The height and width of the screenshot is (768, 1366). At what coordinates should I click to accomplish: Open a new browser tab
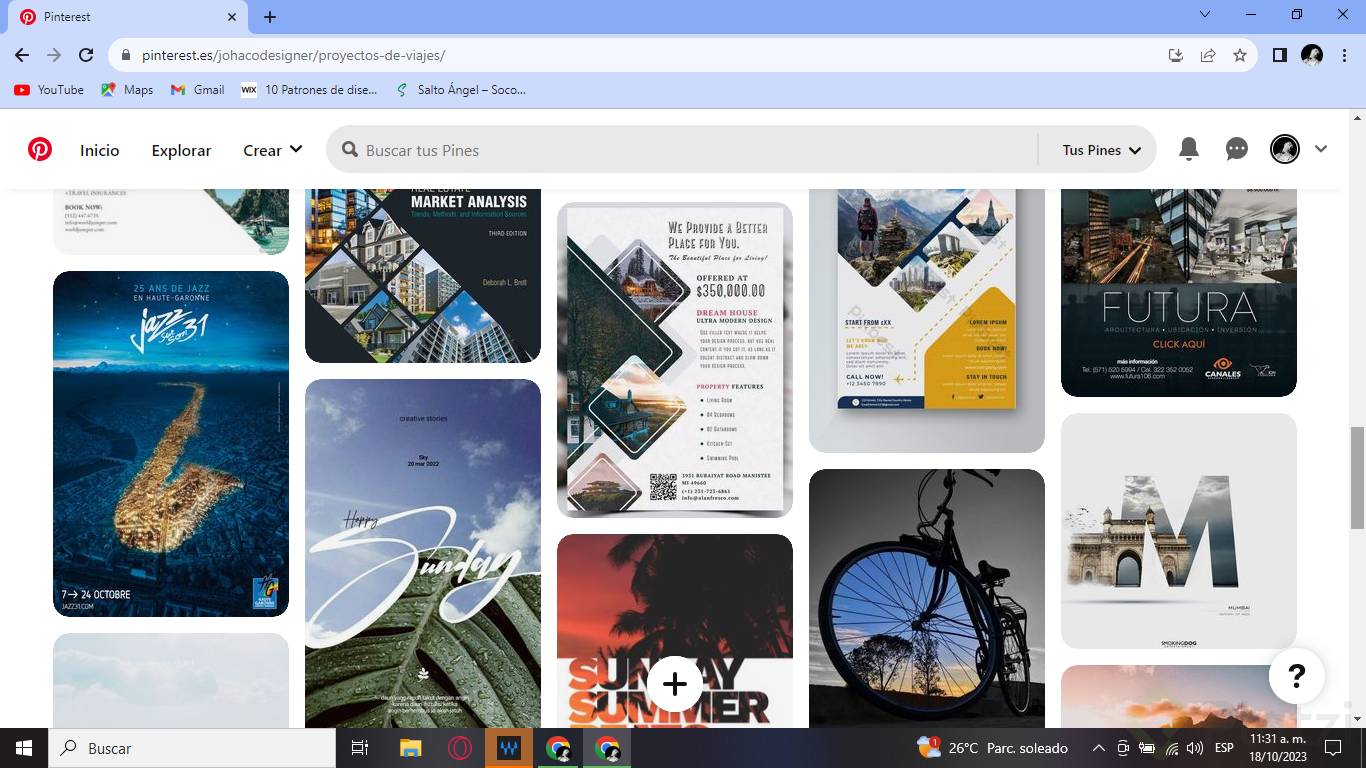click(270, 17)
